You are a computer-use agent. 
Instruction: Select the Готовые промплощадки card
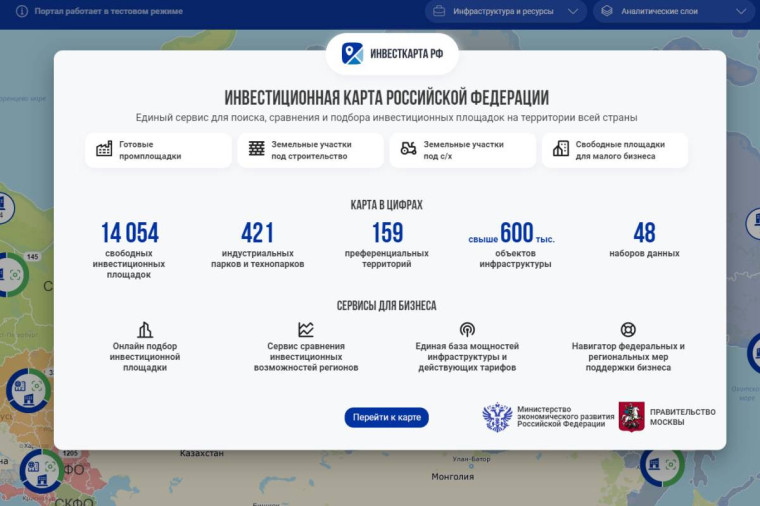(x=158, y=150)
